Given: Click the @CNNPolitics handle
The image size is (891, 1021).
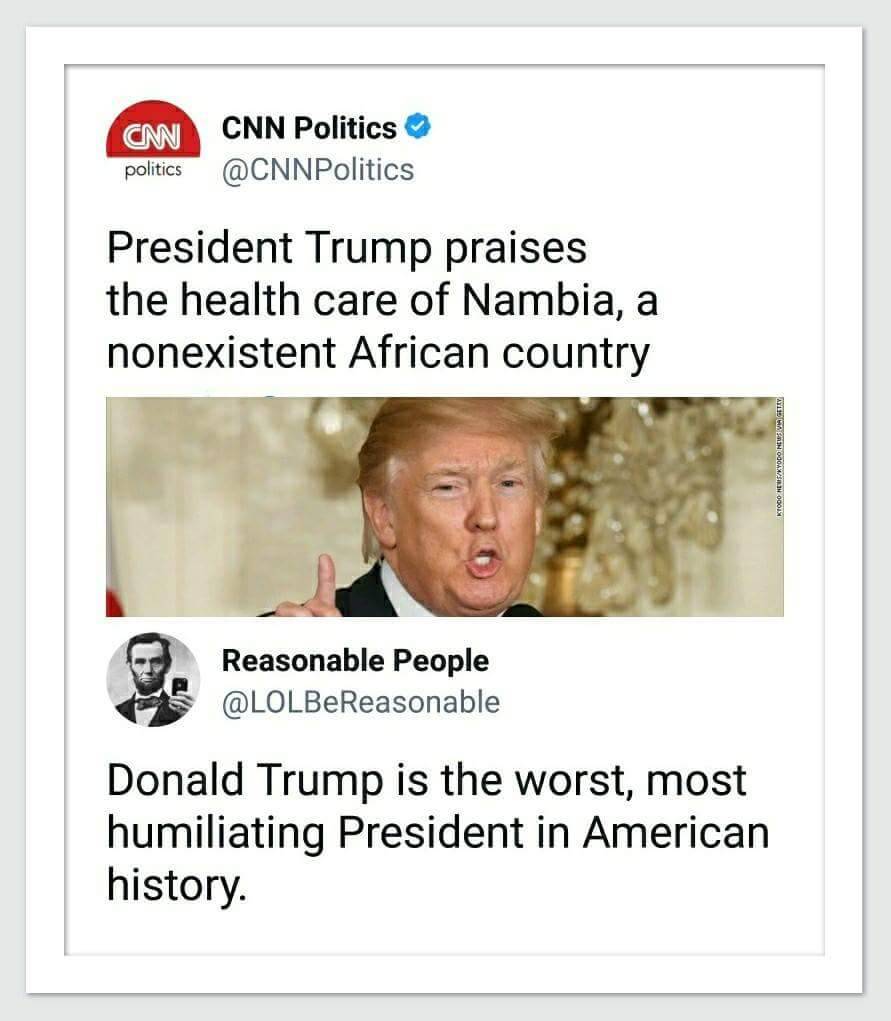Looking at the screenshot, I should tap(317, 170).
